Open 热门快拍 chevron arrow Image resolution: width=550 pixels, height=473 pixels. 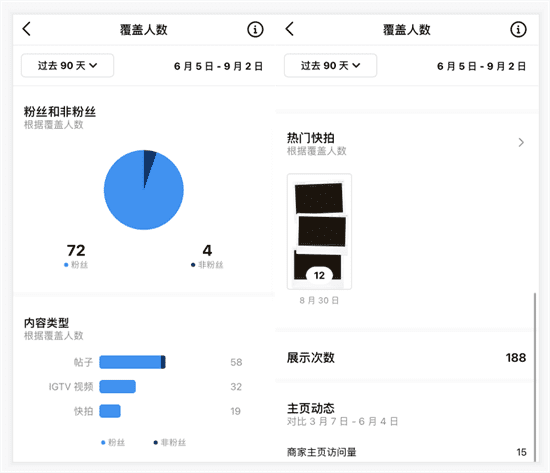point(521,142)
